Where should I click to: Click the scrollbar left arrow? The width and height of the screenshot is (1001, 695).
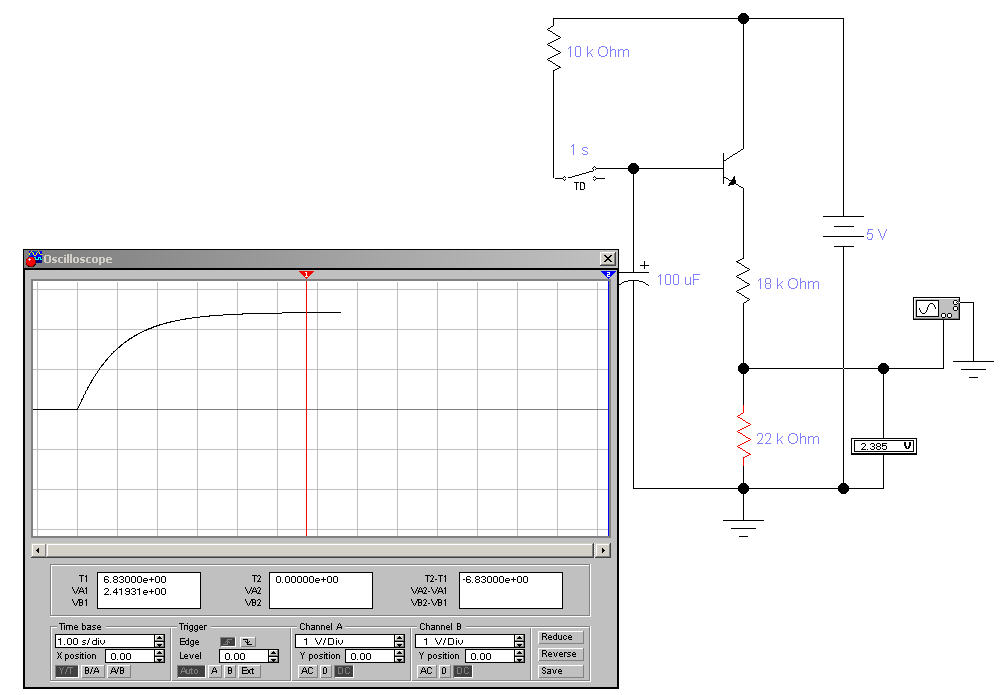[38, 550]
